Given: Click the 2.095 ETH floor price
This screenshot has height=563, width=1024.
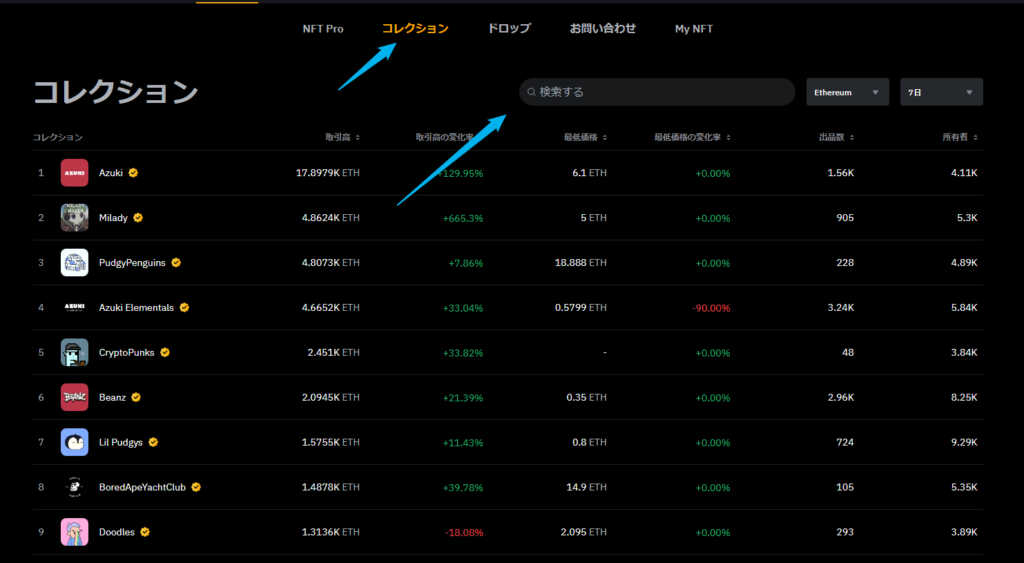Looking at the screenshot, I should pos(584,532).
